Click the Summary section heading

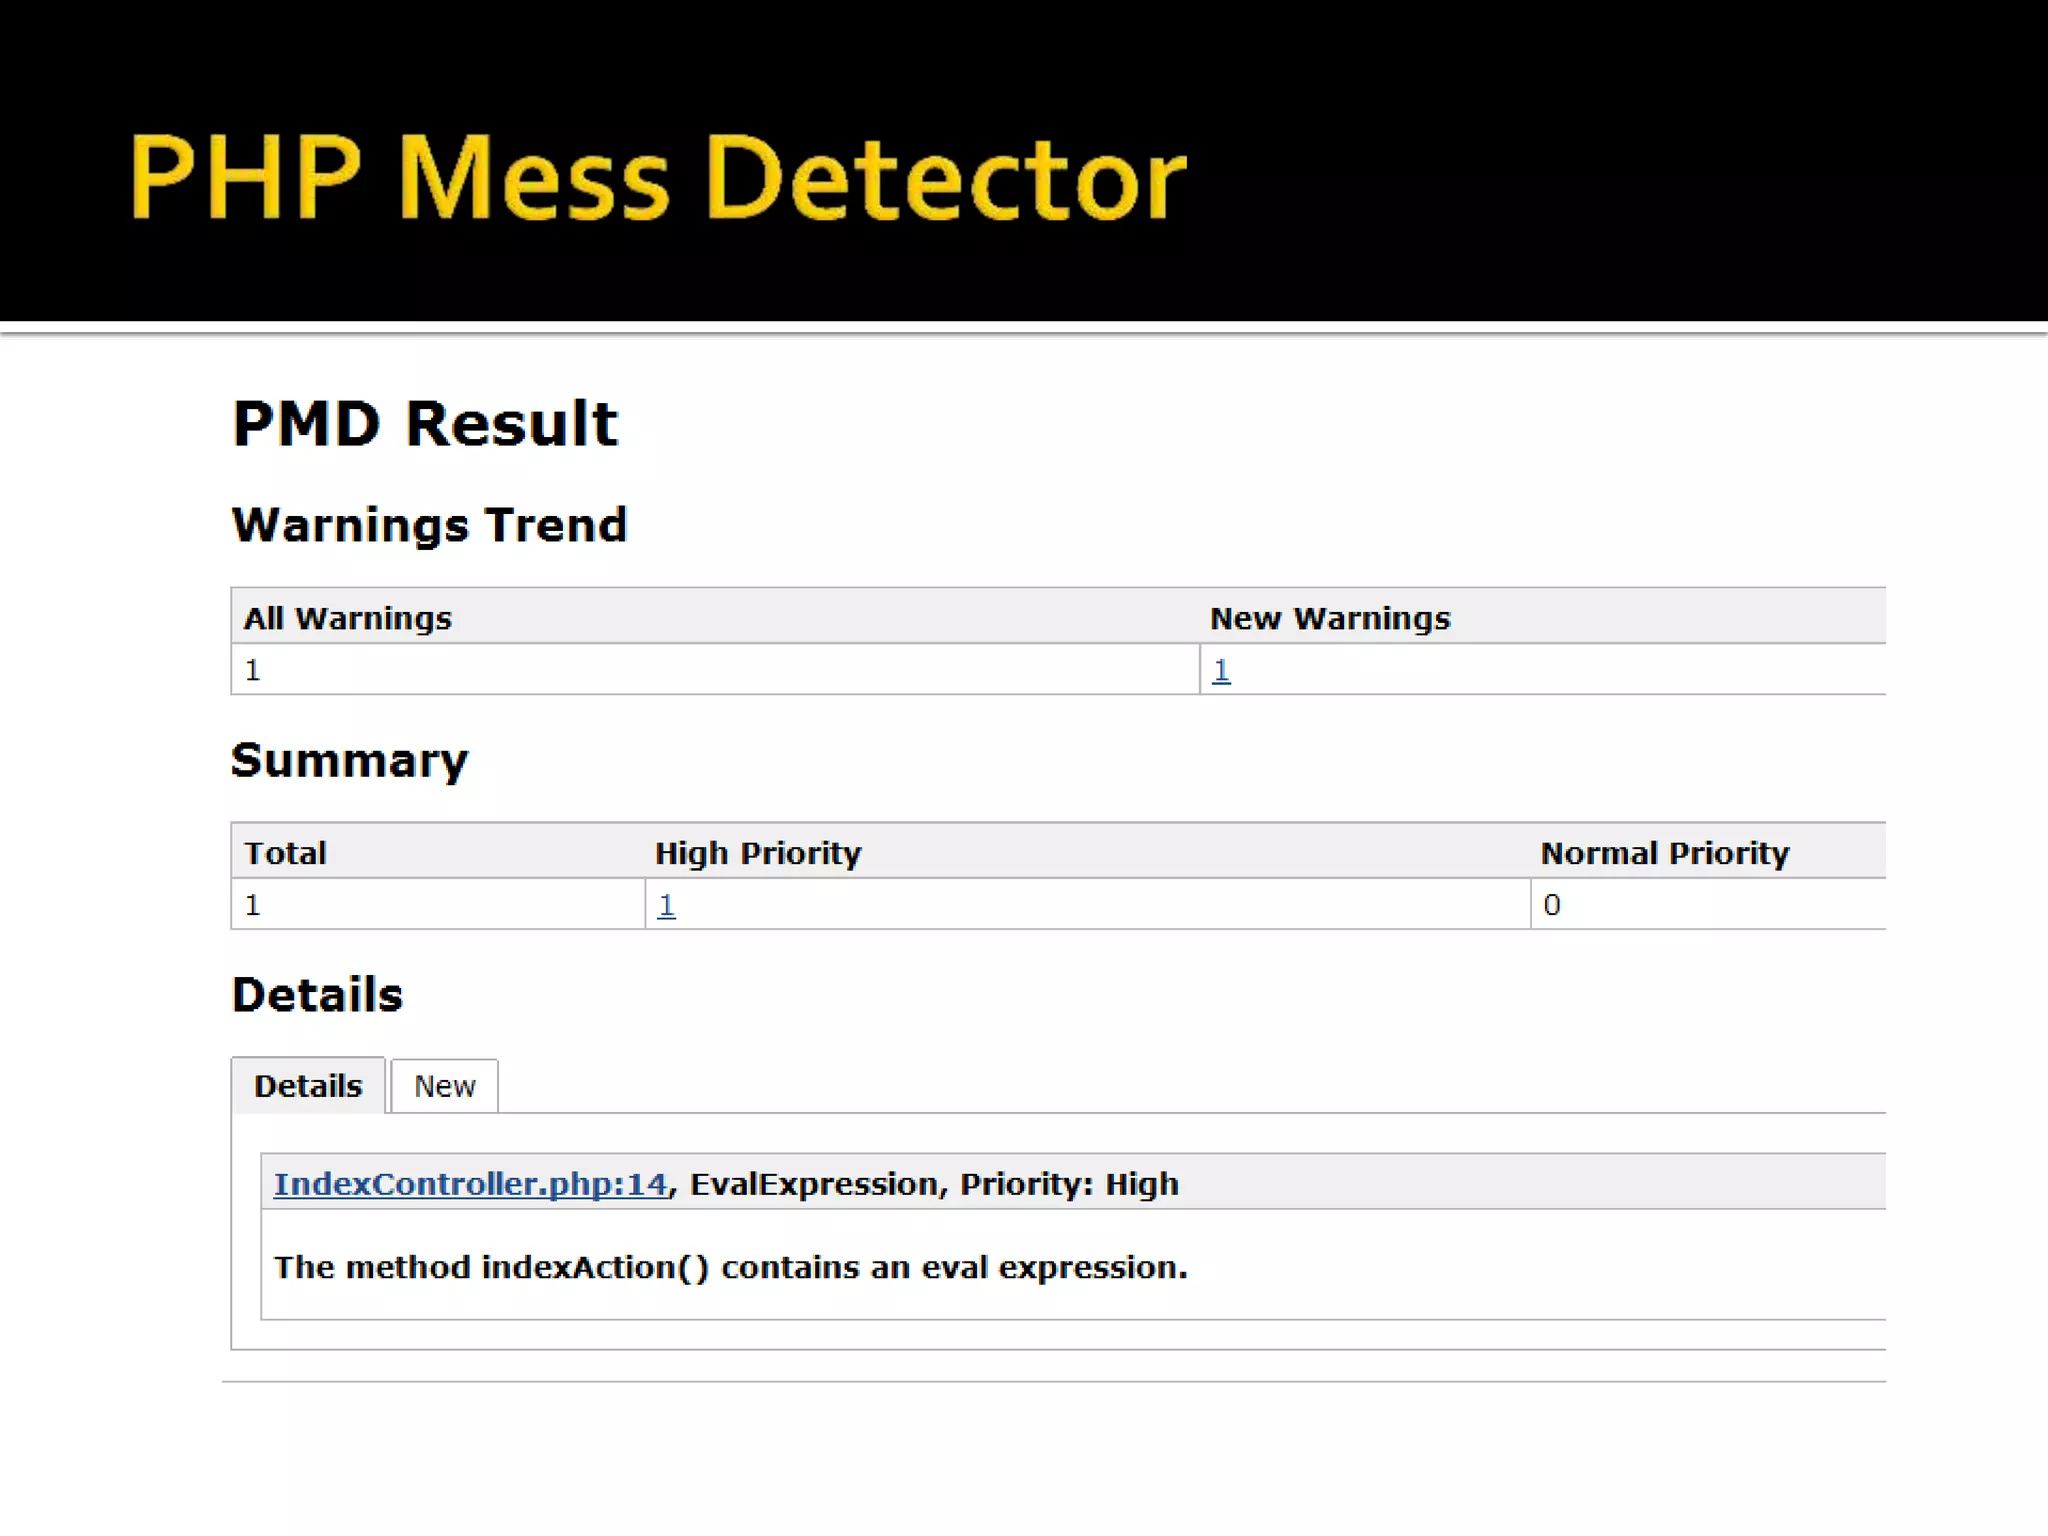[349, 760]
